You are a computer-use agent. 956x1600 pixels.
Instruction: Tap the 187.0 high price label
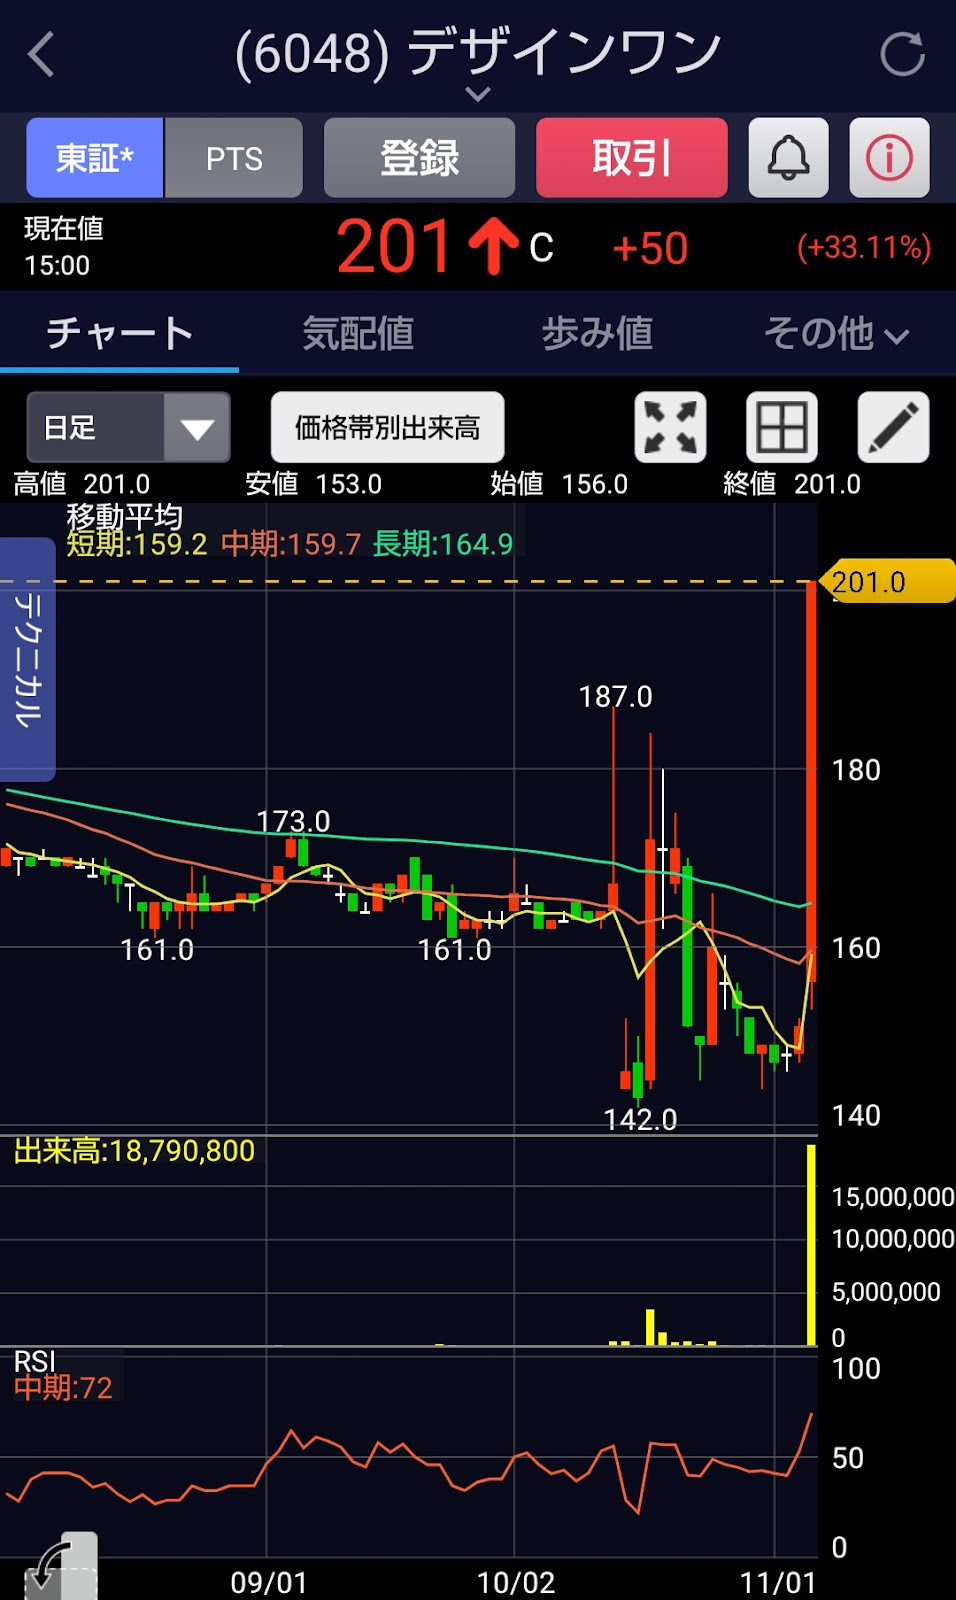tap(615, 697)
